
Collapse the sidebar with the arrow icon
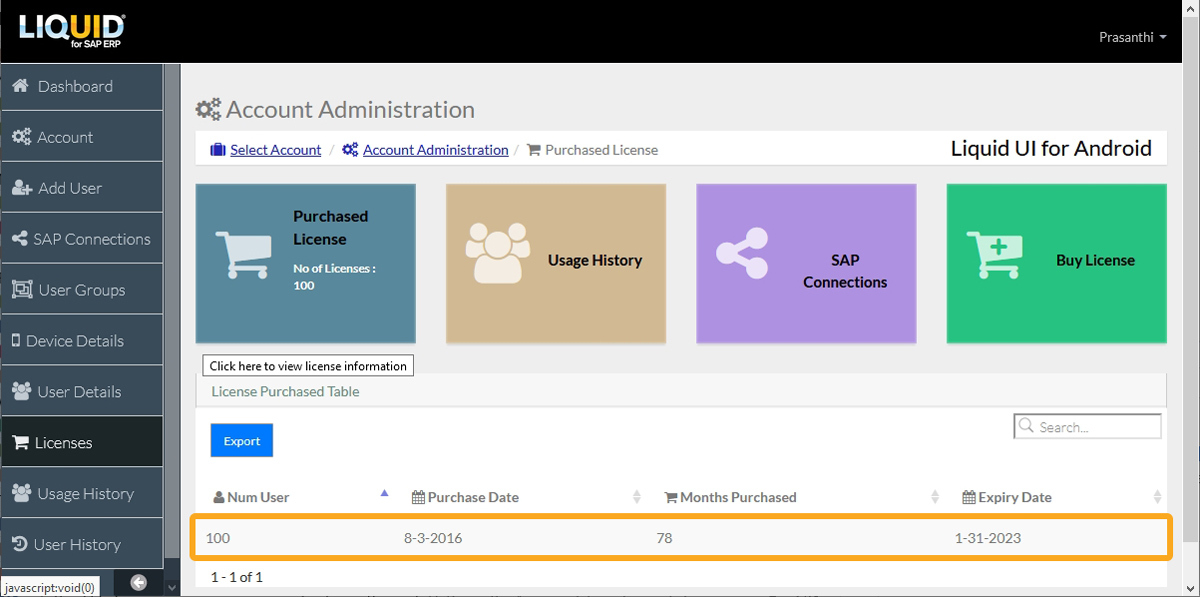[x=139, y=583]
